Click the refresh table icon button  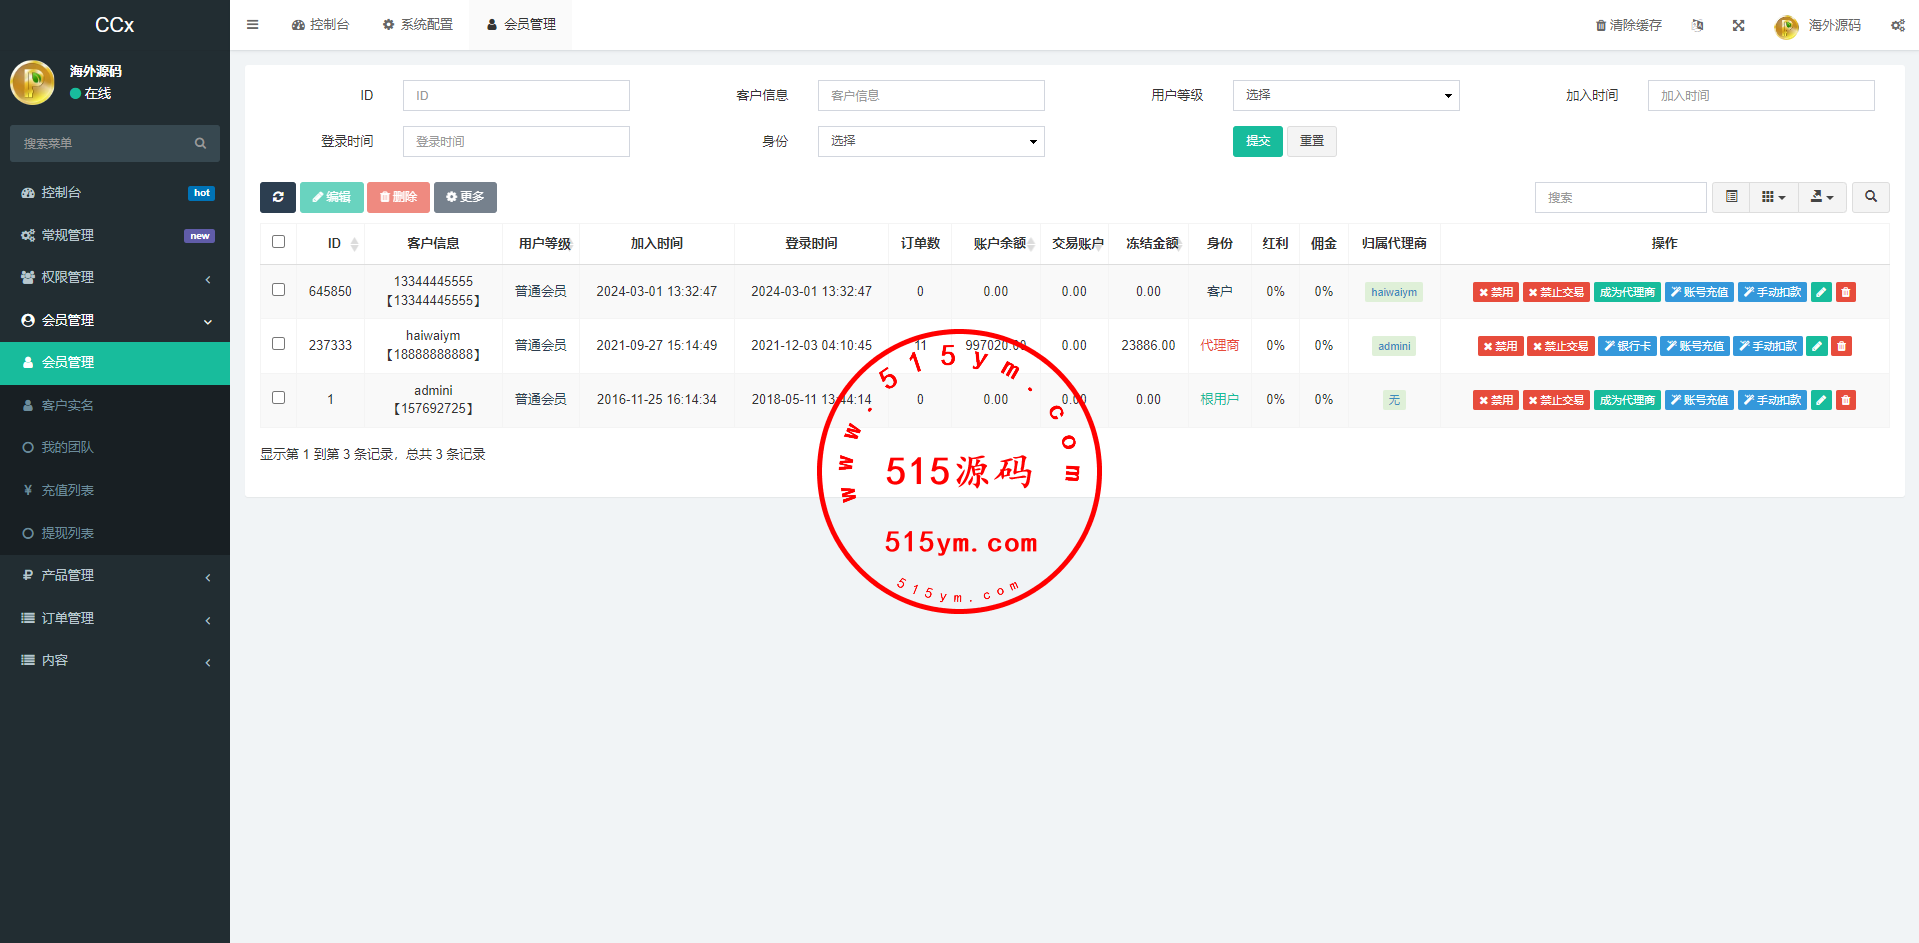point(278,197)
